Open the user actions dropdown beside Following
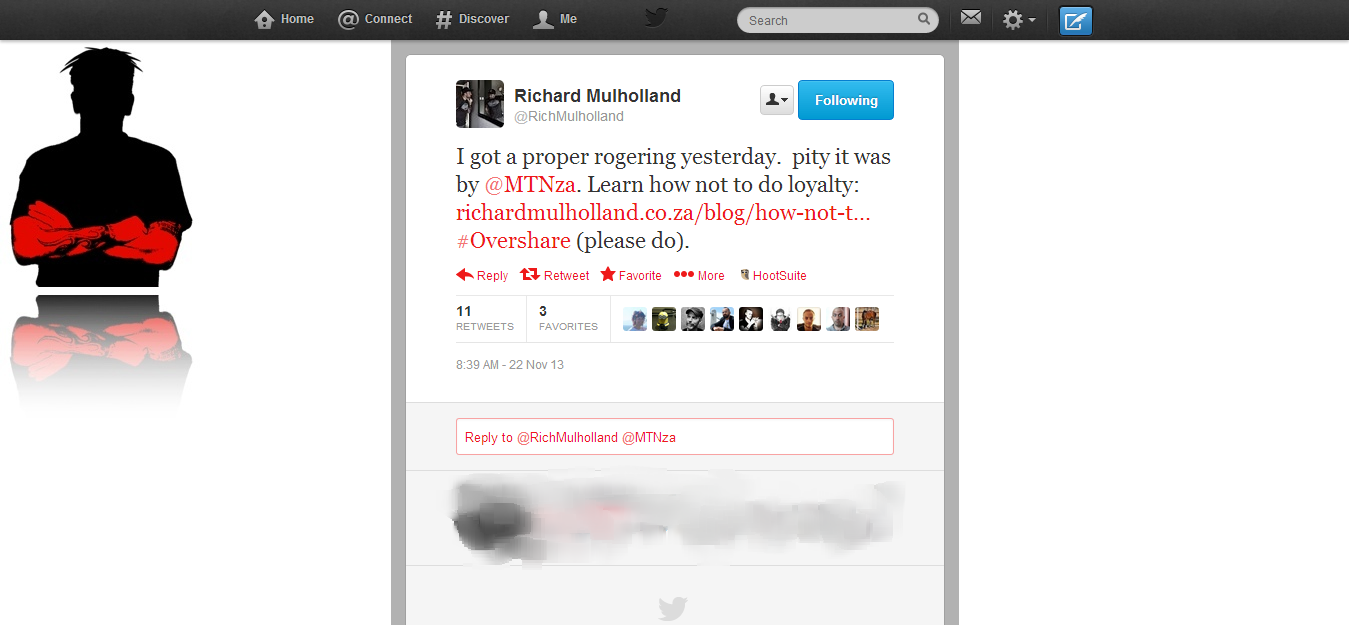This screenshot has width=1349, height=625. tap(777, 100)
